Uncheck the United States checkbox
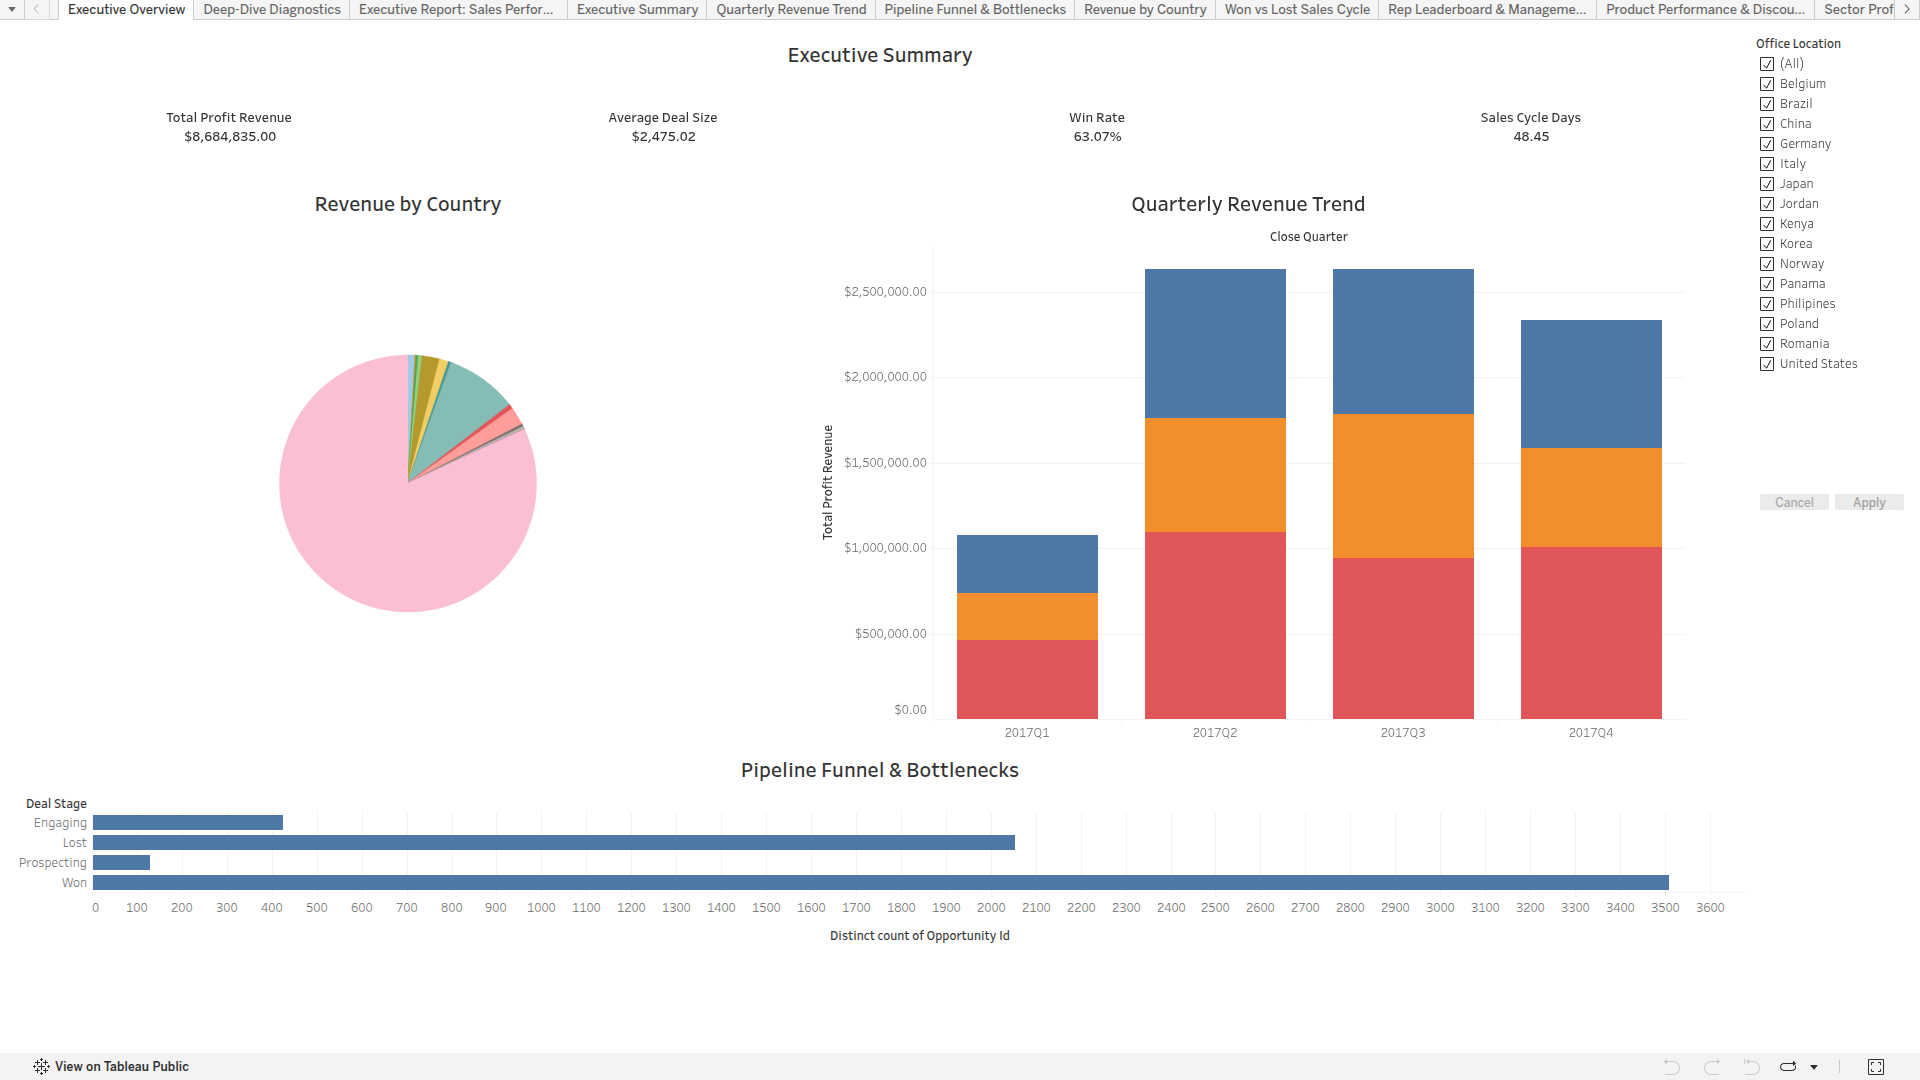Viewport: 1920px width, 1080px height. (x=1767, y=364)
